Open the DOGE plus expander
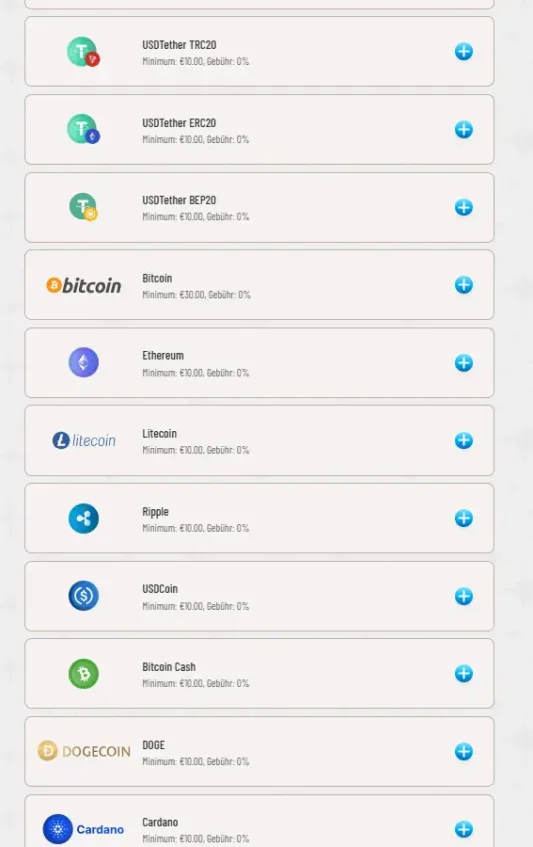This screenshot has height=847, width=533. point(463,751)
